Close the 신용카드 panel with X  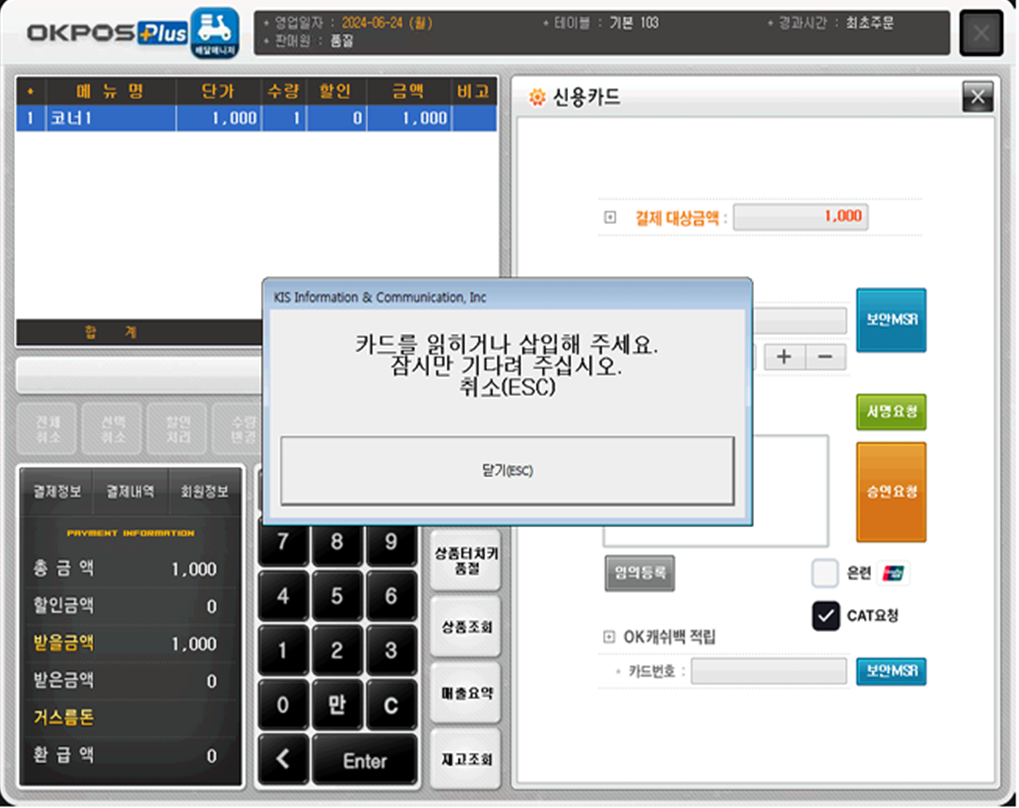[976, 97]
